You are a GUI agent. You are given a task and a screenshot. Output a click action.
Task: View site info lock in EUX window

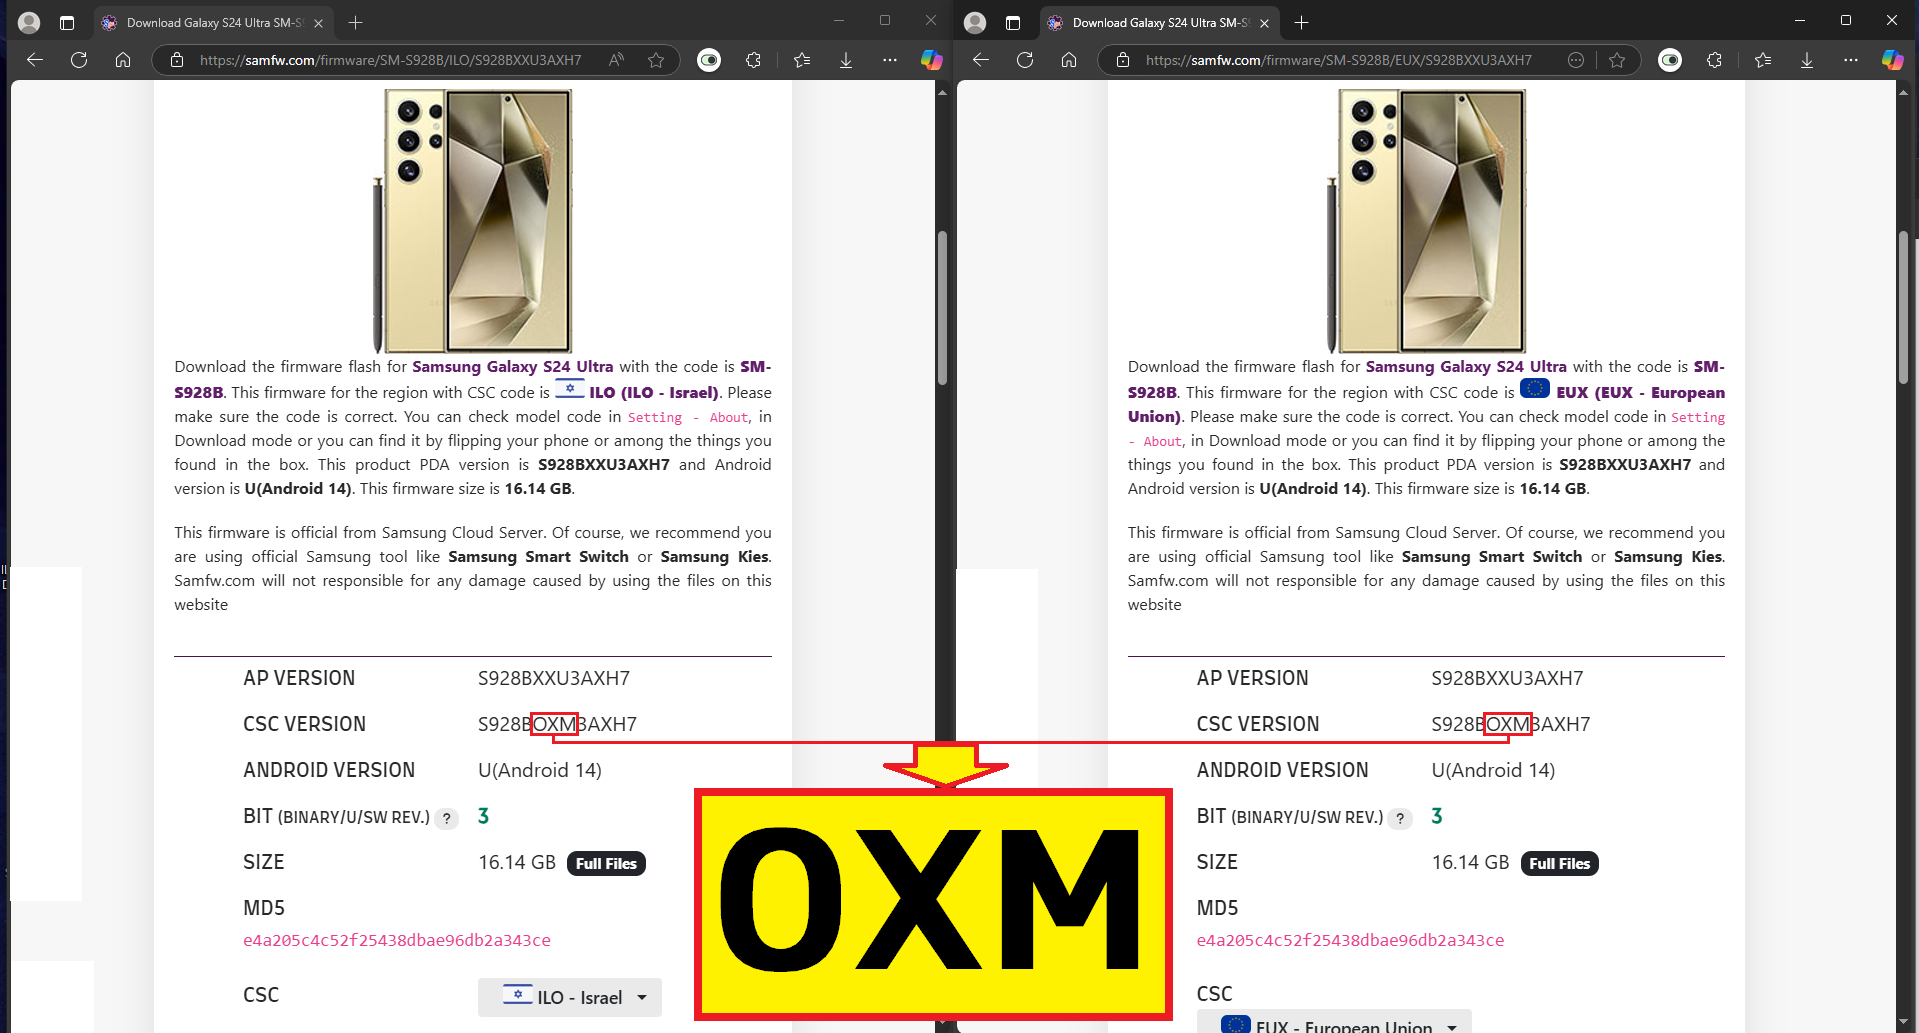click(x=1123, y=60)
